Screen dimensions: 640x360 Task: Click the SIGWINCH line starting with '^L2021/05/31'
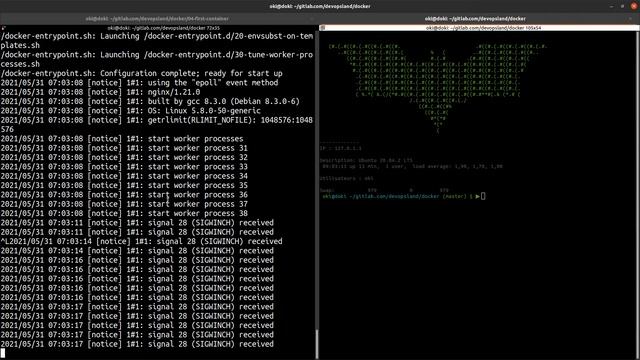point(141,242)
